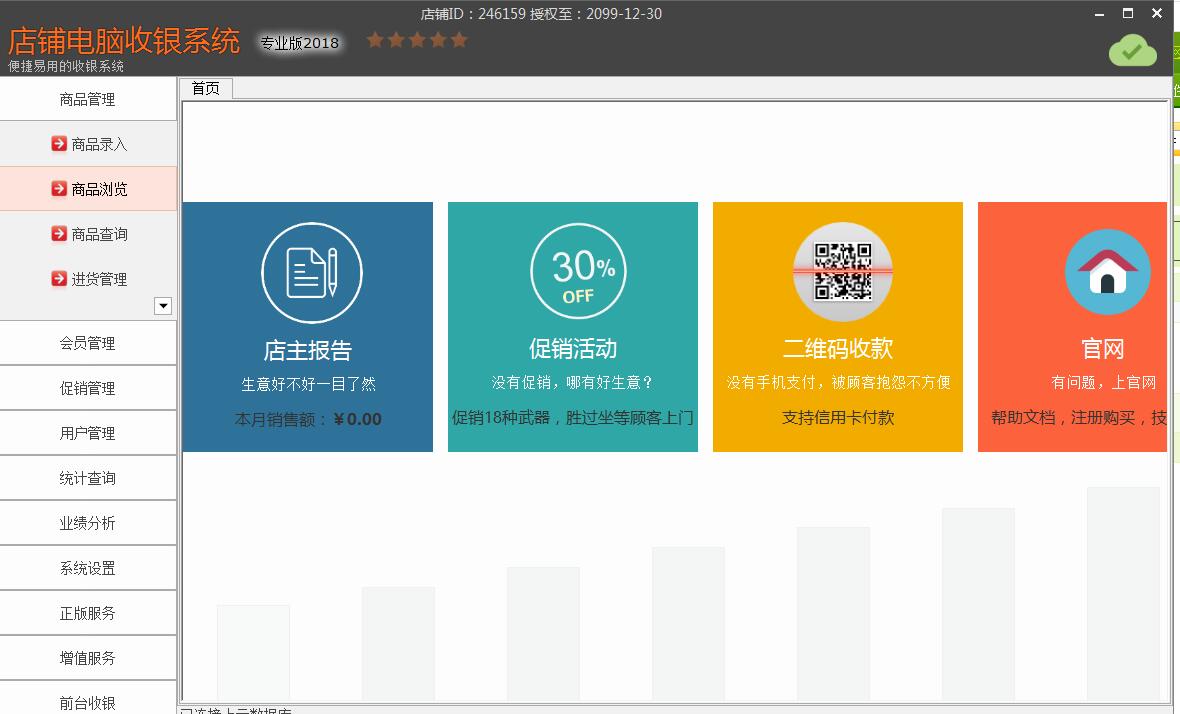Click the 30% OFF promotion icon
Viewport: 1180px width, 714px height.
coord(578,271)
